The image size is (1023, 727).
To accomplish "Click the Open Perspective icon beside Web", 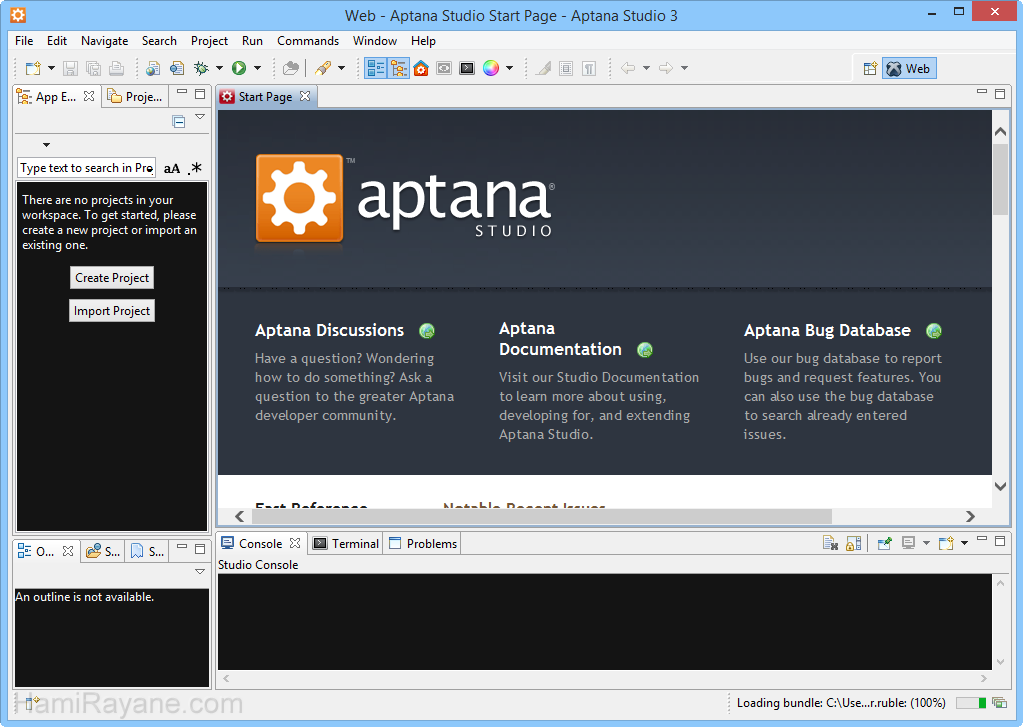I will (869, 69).
